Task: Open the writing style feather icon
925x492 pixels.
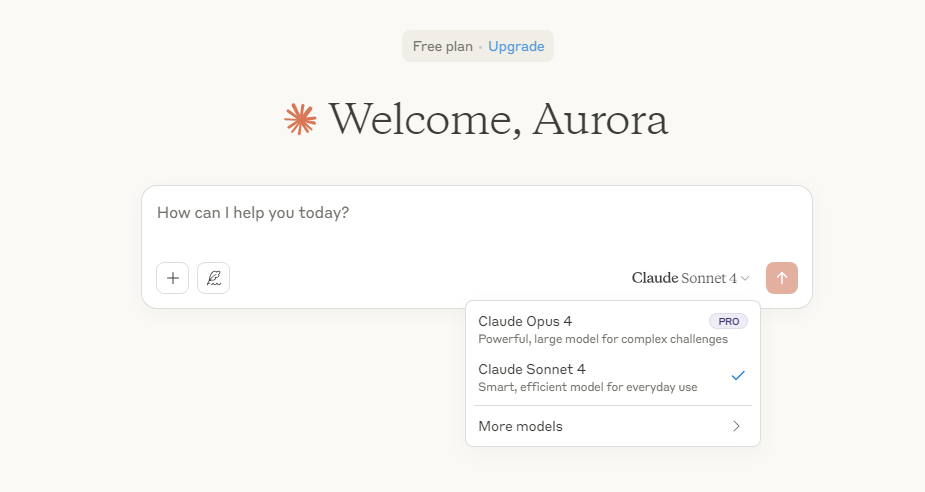Action: coord(214,278)
